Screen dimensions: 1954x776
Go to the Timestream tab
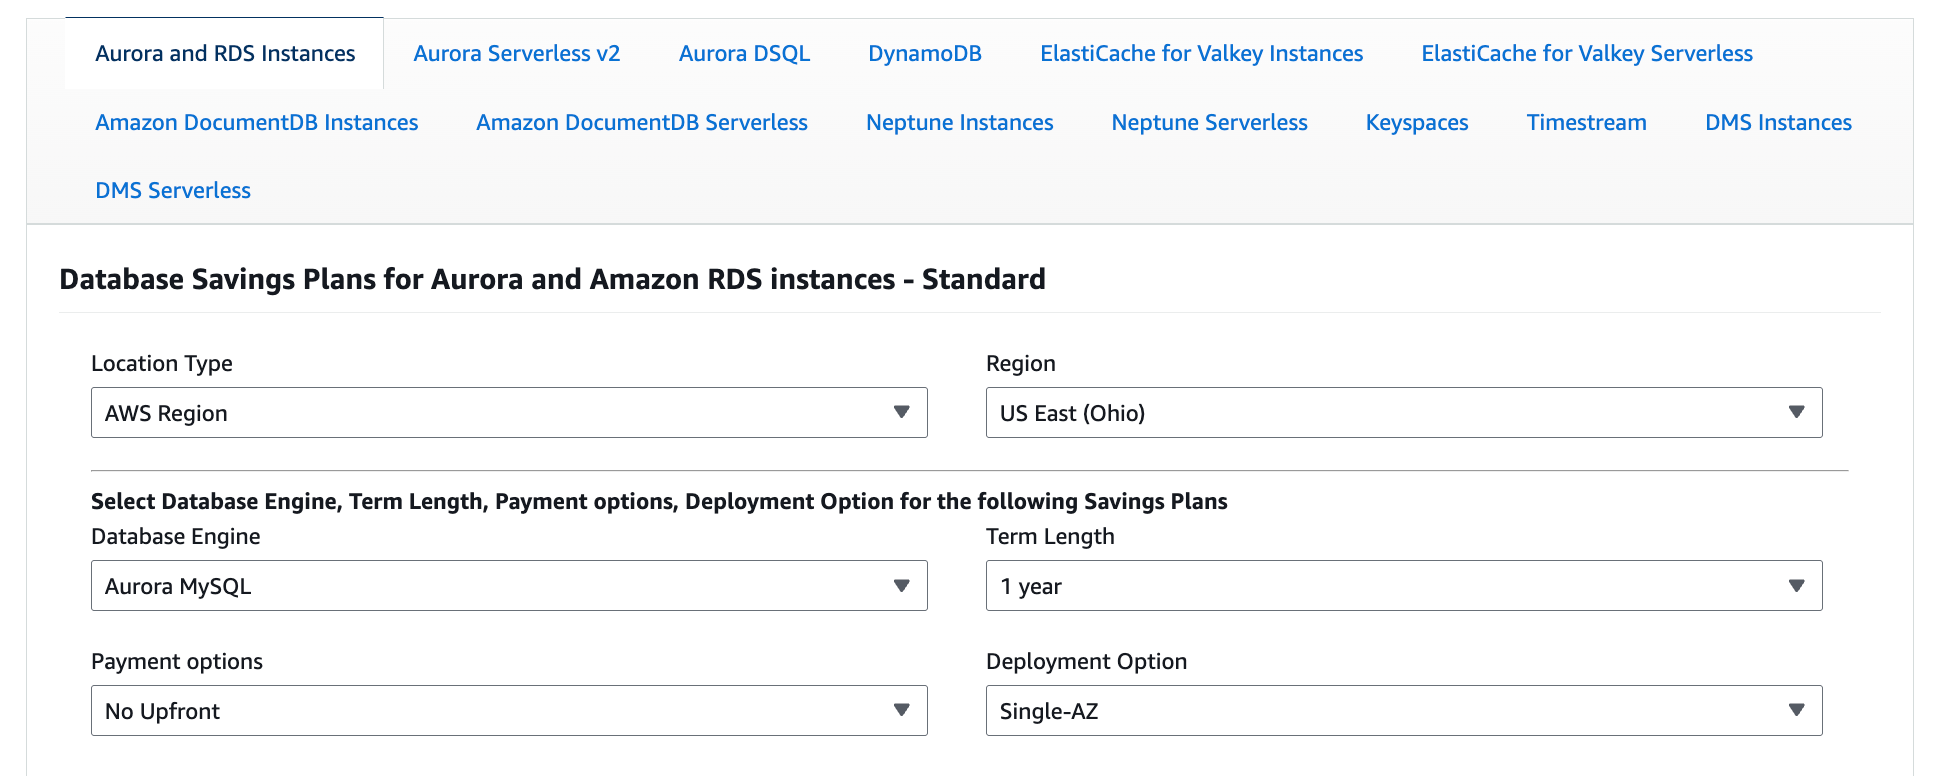(x=1586, y=123)
